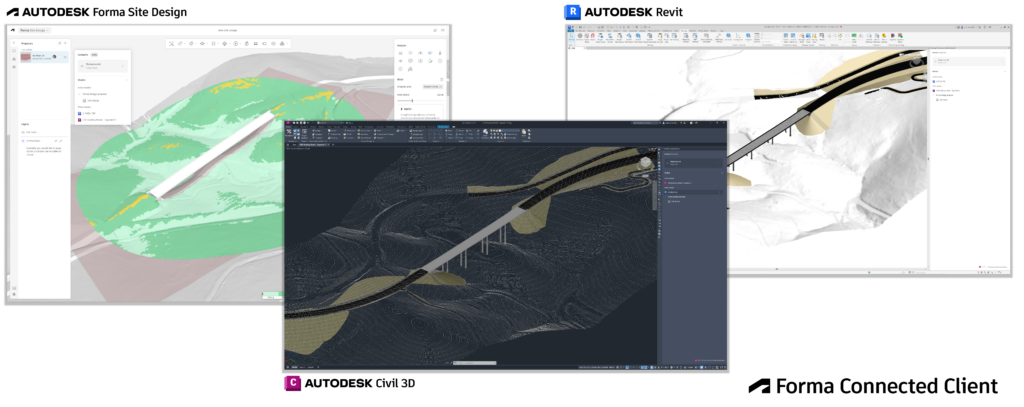Open the proposal card in Civil 3D's Forma panel
Viewport: 1024px width, 407px height.
(x=693, y=163)
